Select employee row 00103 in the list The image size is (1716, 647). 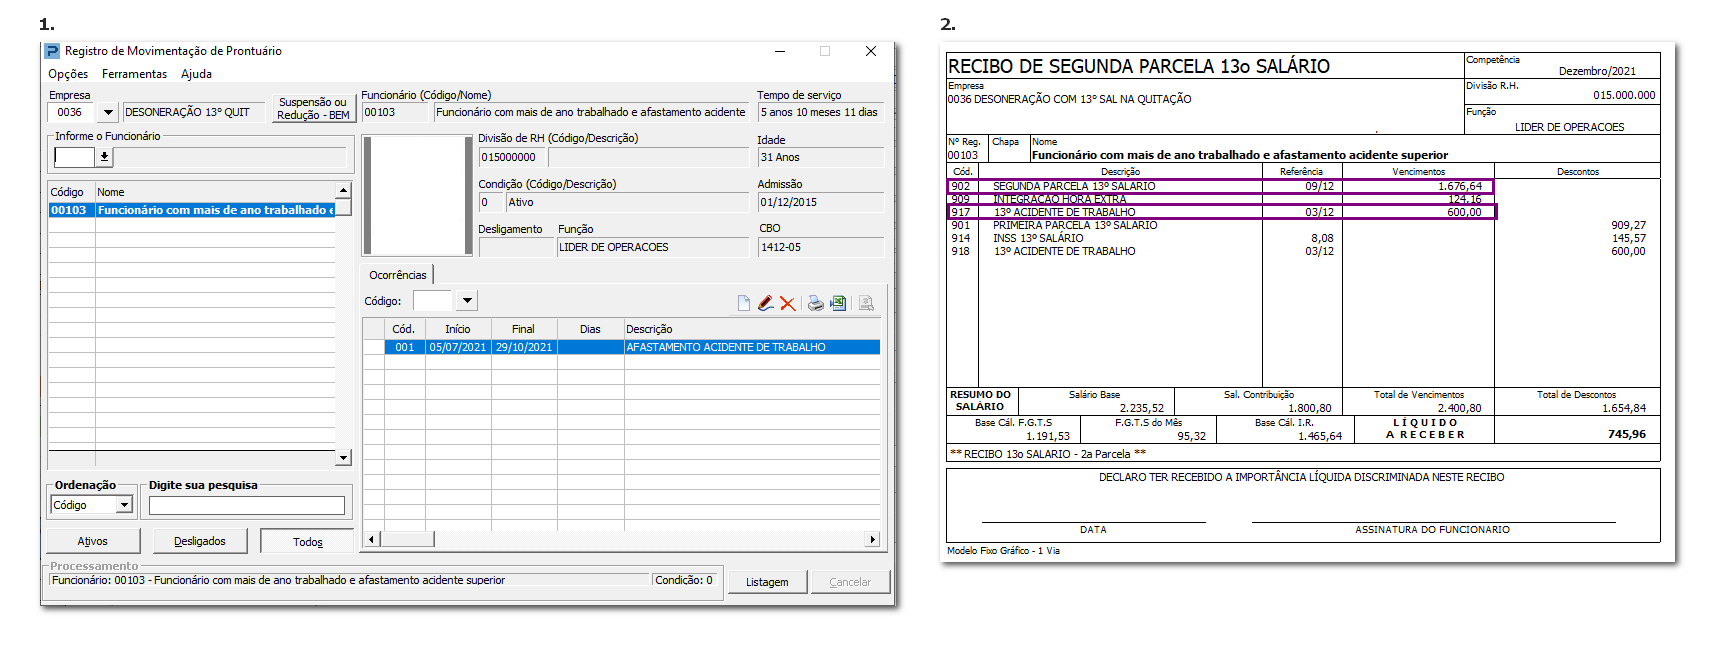(x=193, y=210)
